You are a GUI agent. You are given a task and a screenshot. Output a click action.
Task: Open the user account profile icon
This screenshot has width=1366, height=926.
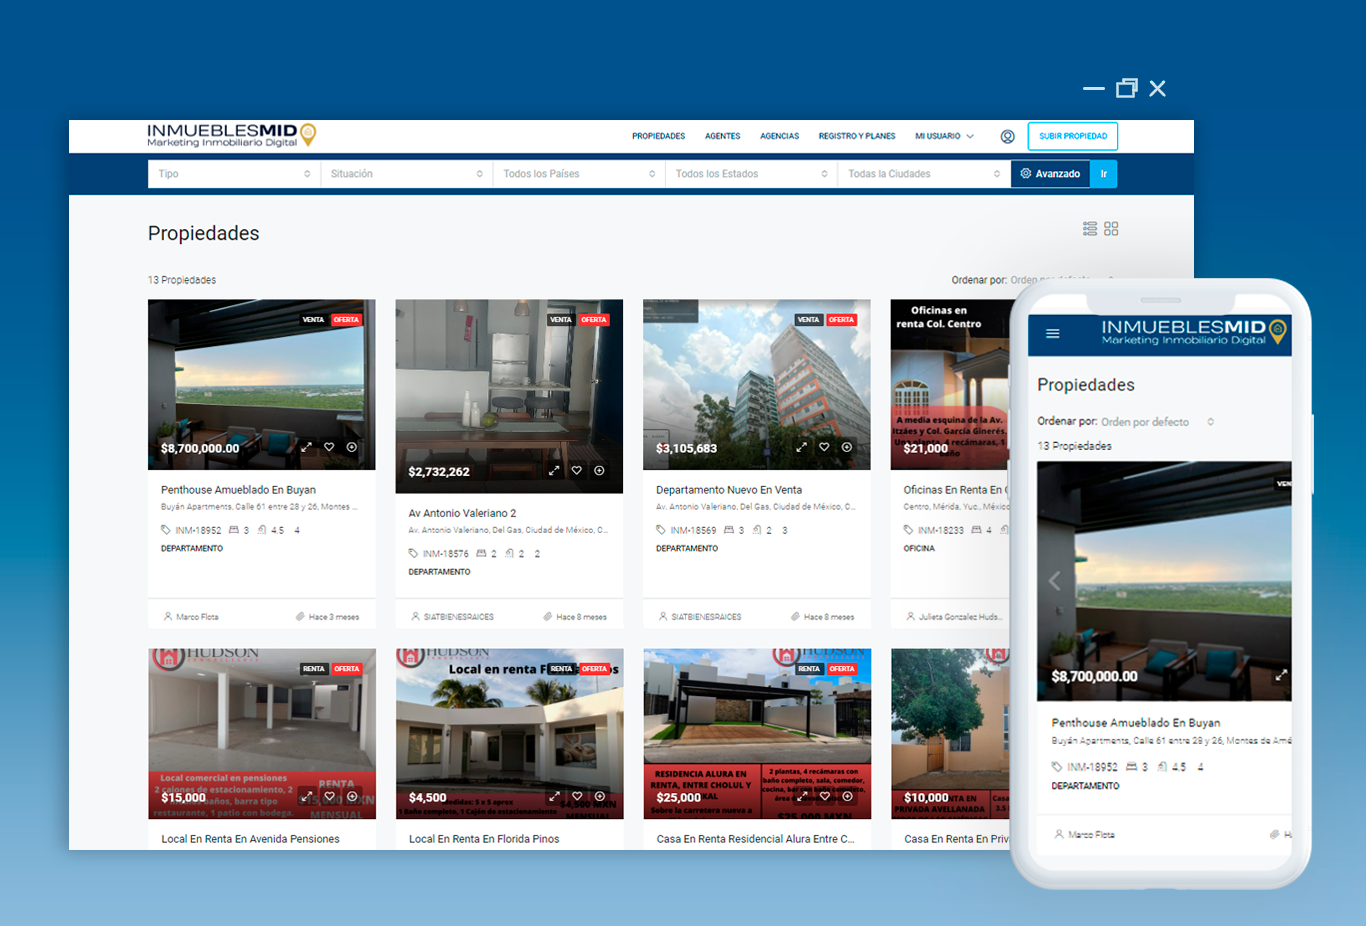click(x=1007, y=136)
